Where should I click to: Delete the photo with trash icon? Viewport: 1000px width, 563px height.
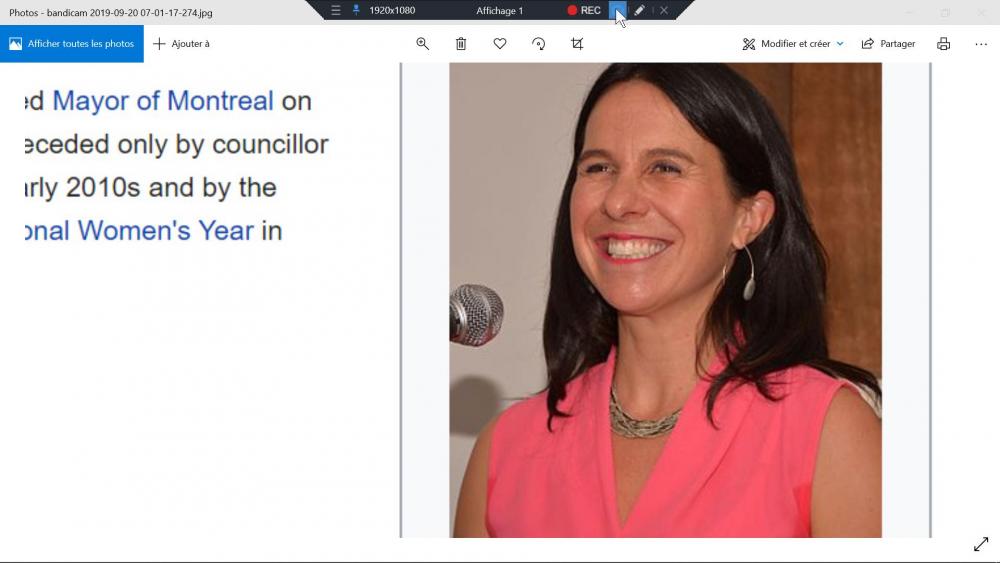460,43
